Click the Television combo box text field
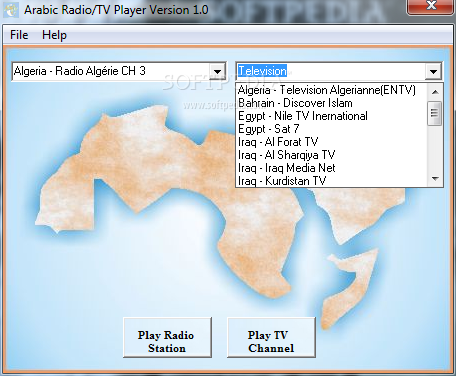Screen dimensions: 456x376 (331, 71)
